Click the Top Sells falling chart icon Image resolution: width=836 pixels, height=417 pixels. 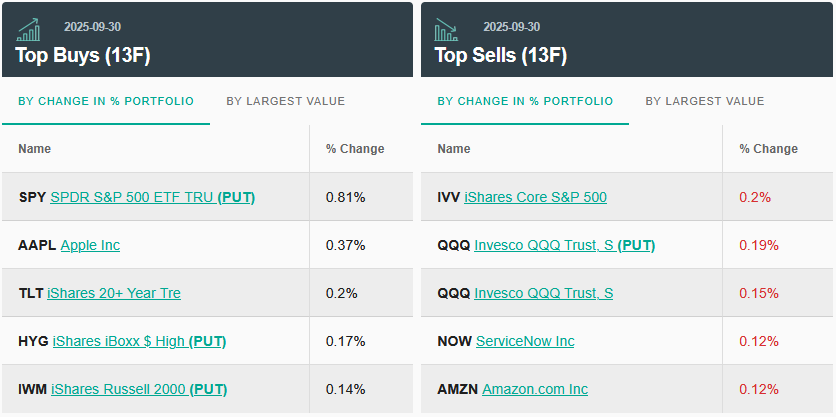446,30
